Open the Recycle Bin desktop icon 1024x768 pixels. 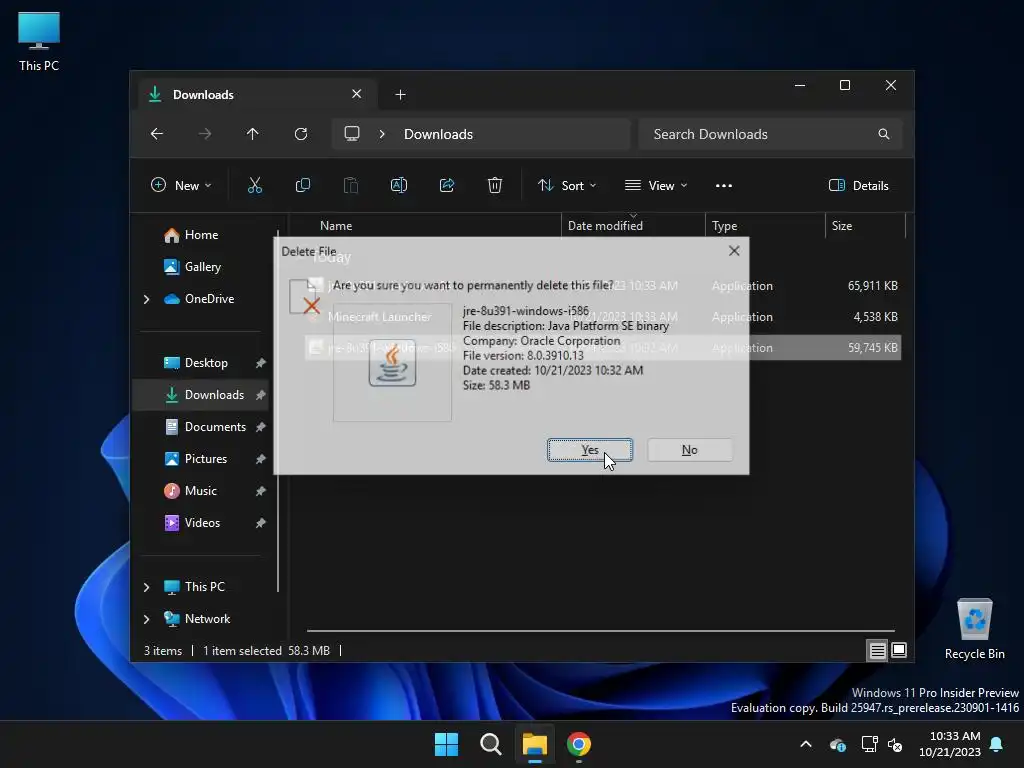point(974,630)
